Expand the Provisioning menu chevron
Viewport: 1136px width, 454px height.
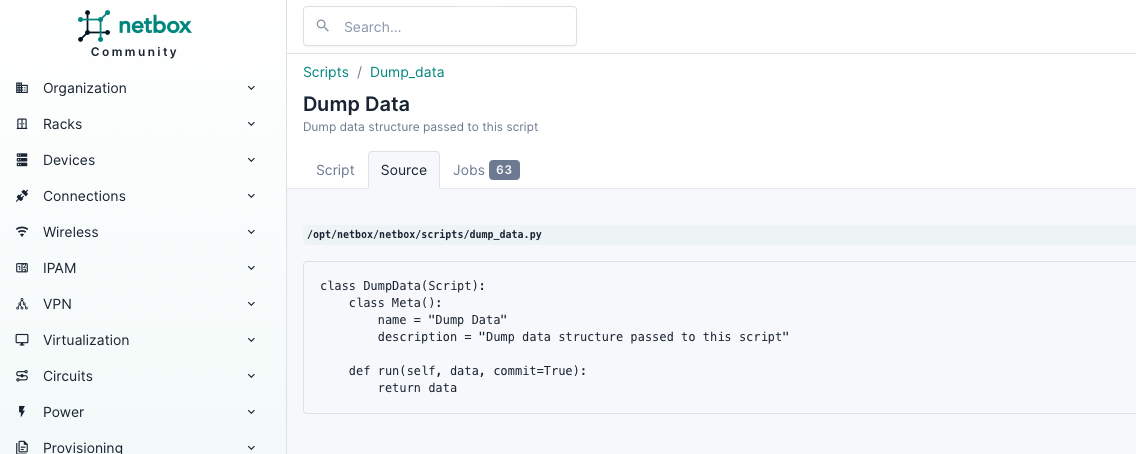pyautogui.click(x=251, y=447)
